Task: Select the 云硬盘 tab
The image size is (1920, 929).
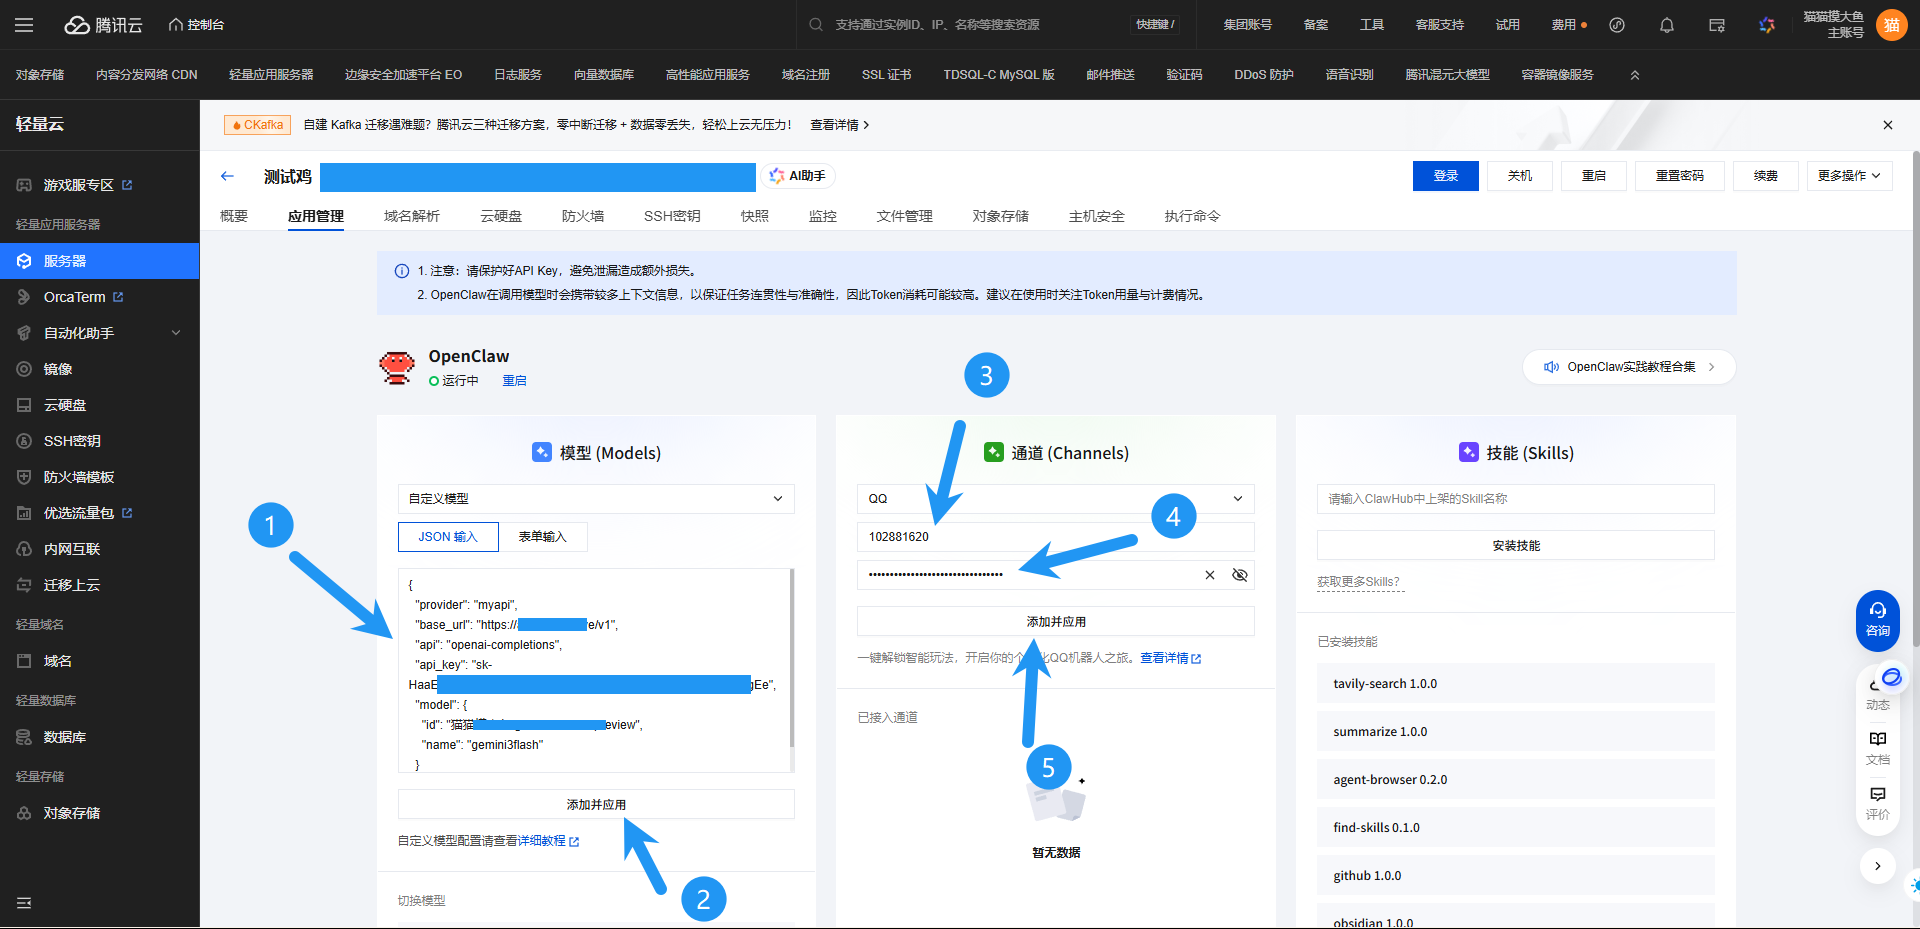Action: [x=500, y=216]
